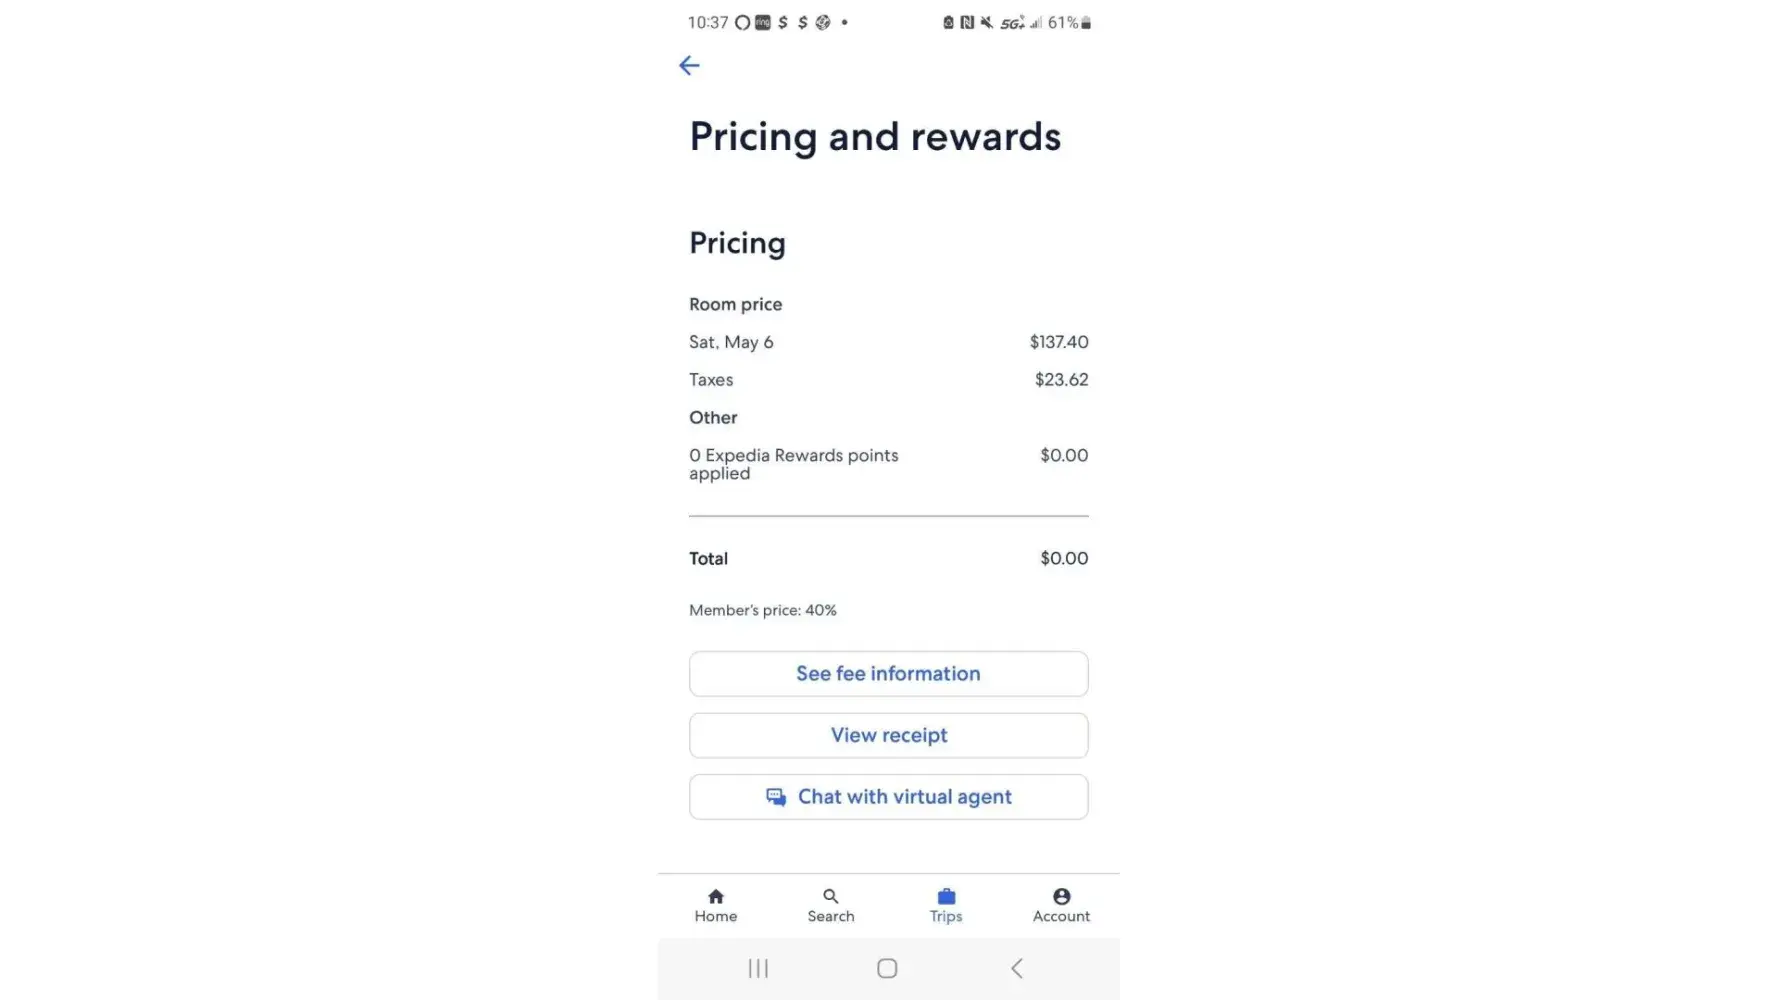Tap the 5G signal indicator
The width and height of the screenshot is (1778, 1000).
1012,23
